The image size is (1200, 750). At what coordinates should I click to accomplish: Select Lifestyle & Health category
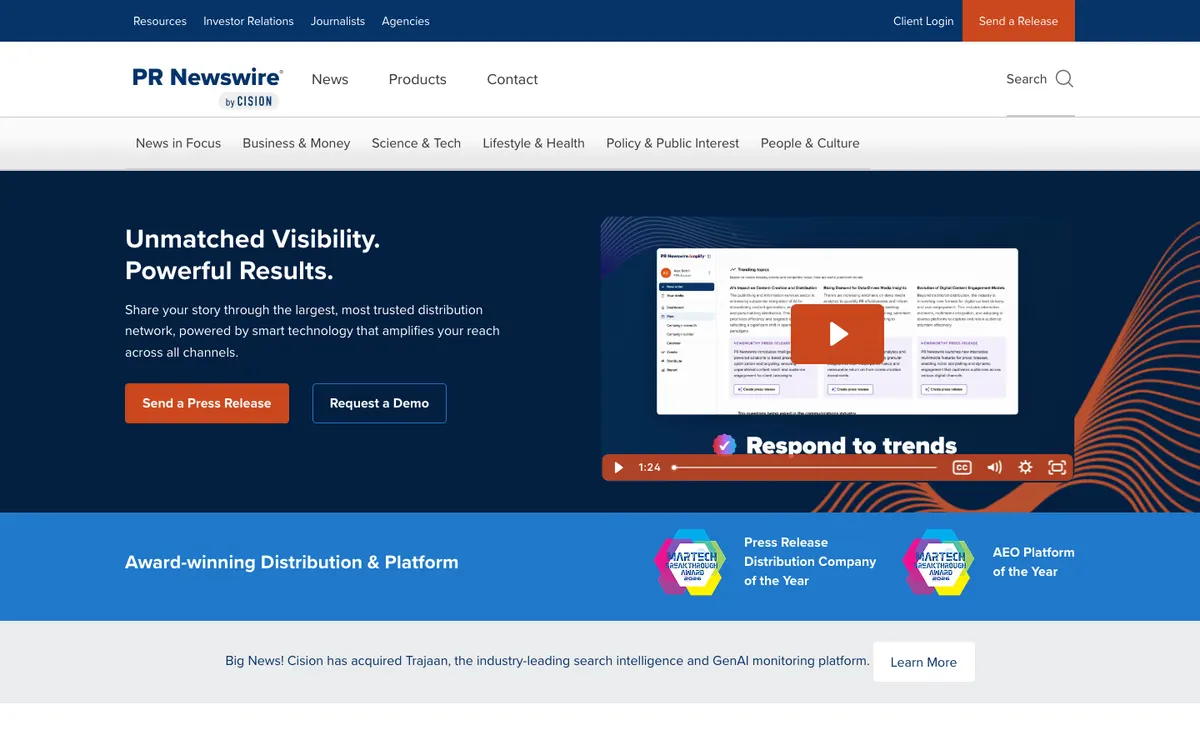[x=533, y=143]
